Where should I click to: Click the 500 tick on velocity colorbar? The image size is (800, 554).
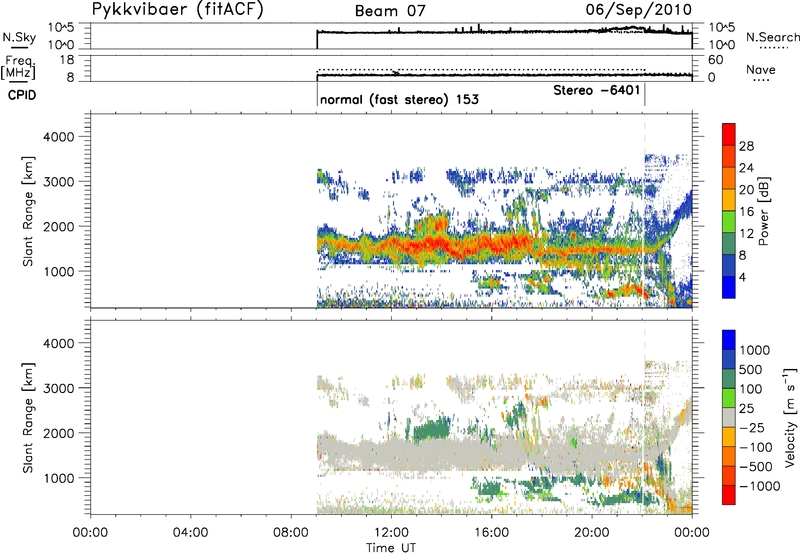(x=751, y=369)
